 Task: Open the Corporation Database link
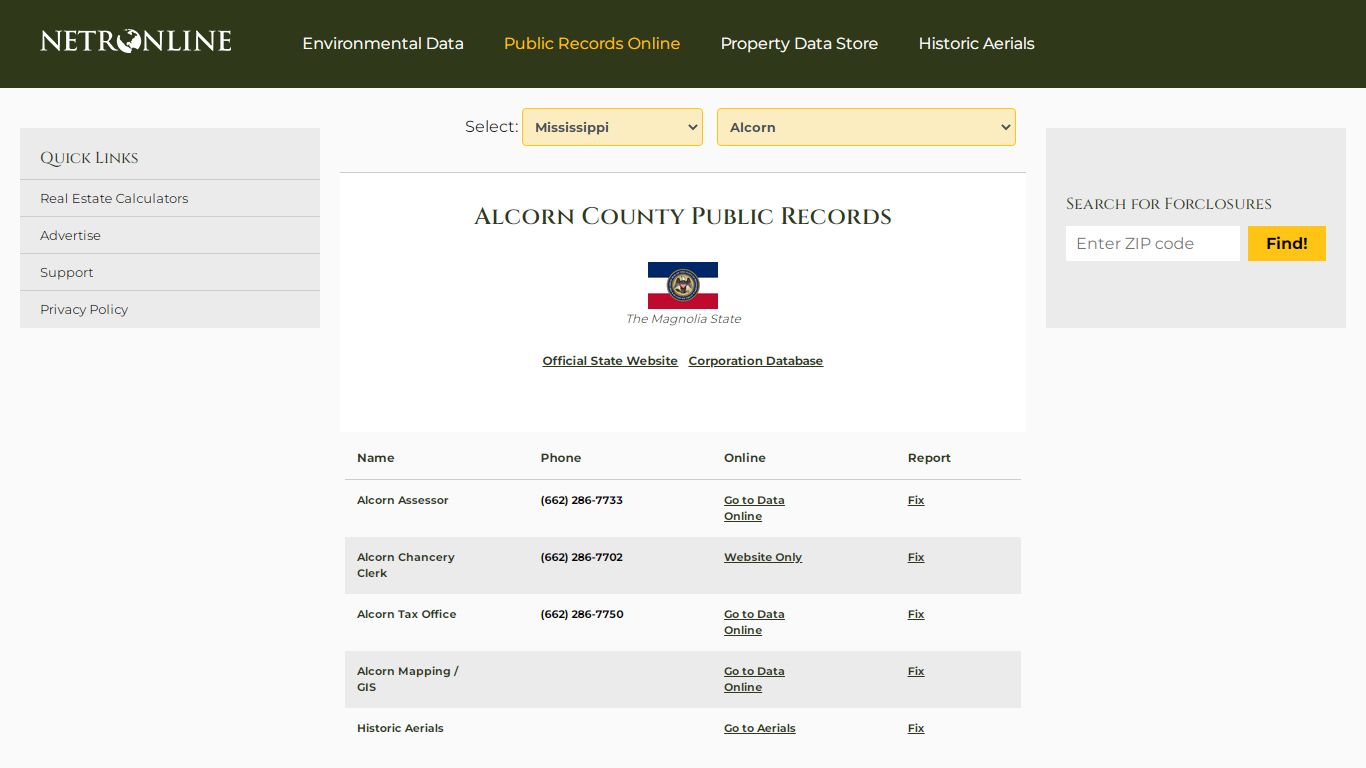coord(756,361)
